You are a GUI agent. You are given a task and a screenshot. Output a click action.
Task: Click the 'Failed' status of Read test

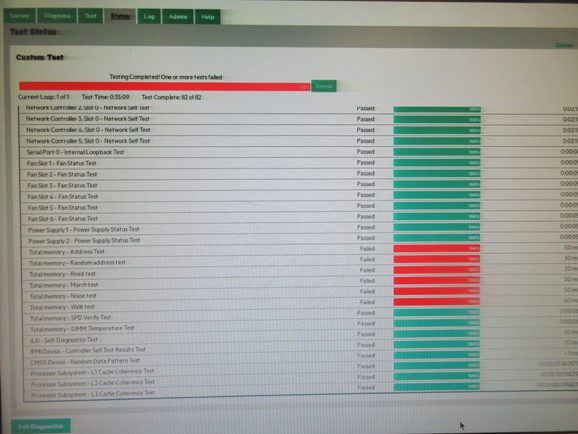point(367,270)
